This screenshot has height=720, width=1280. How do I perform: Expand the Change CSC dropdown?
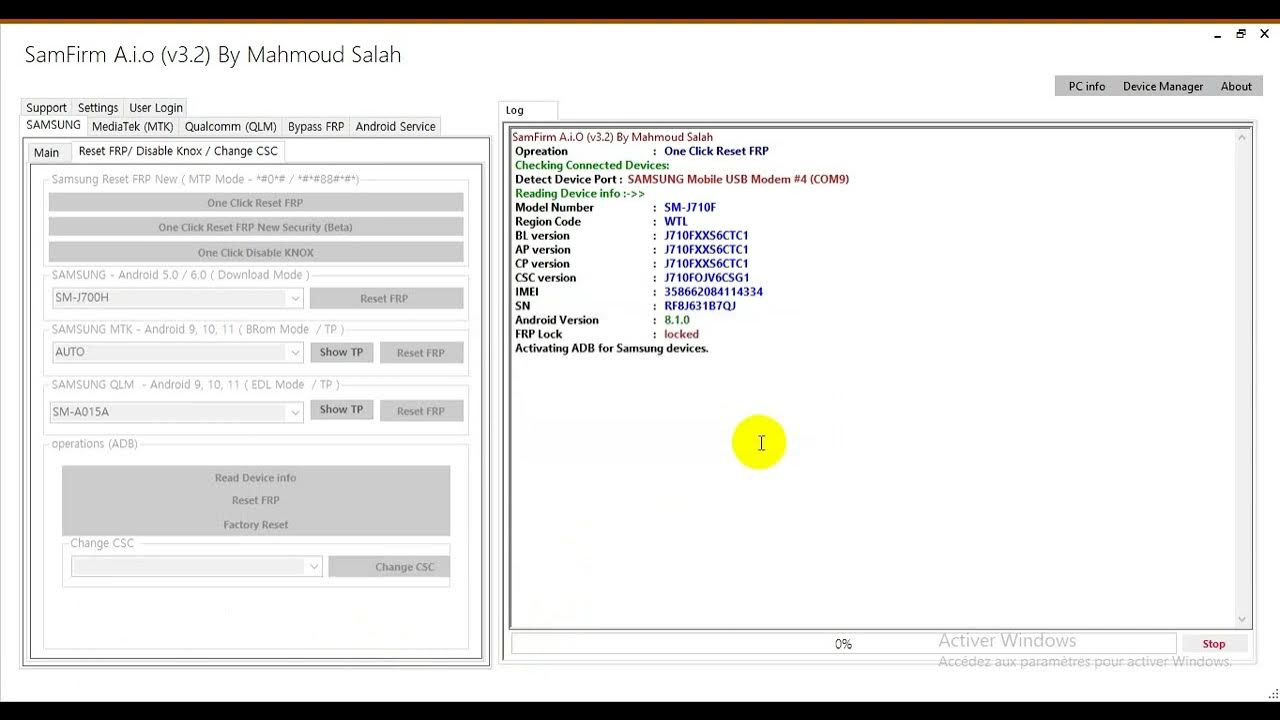pyautogui.click(x=313, y=566)
